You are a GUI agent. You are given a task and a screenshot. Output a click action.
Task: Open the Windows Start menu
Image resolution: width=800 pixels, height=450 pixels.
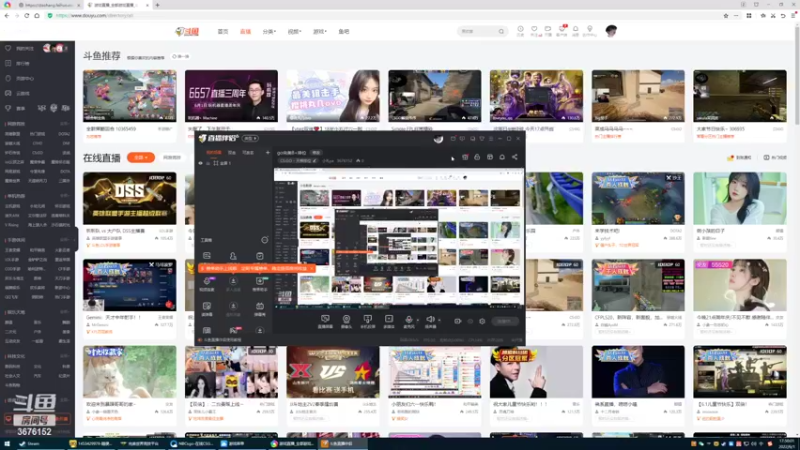tap(7, 444)
